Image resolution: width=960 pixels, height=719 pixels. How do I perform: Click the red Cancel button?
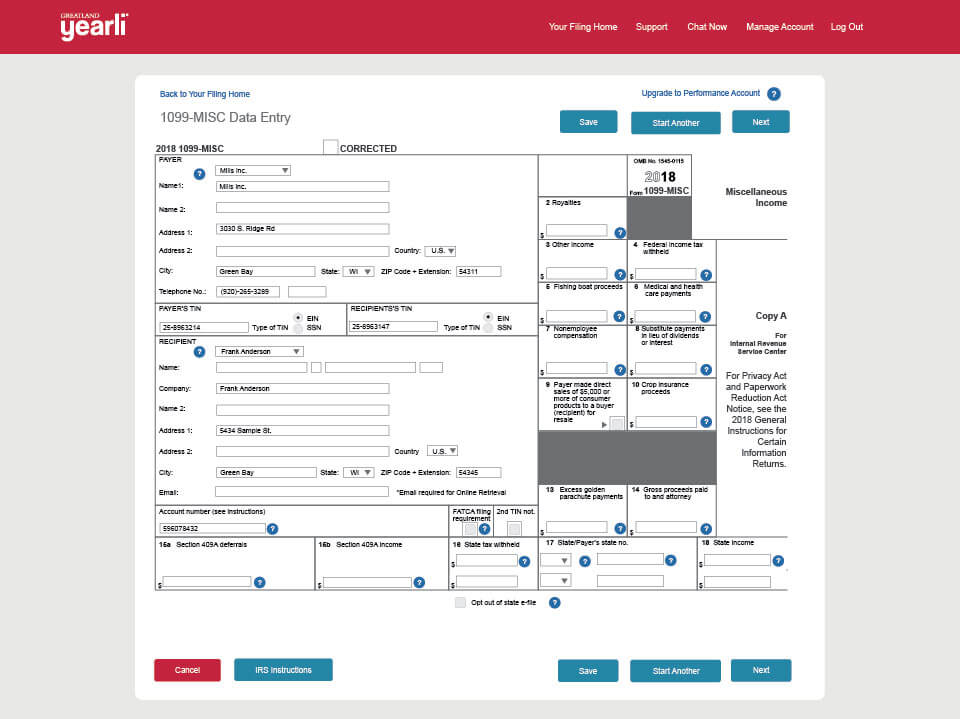point(187,670)
